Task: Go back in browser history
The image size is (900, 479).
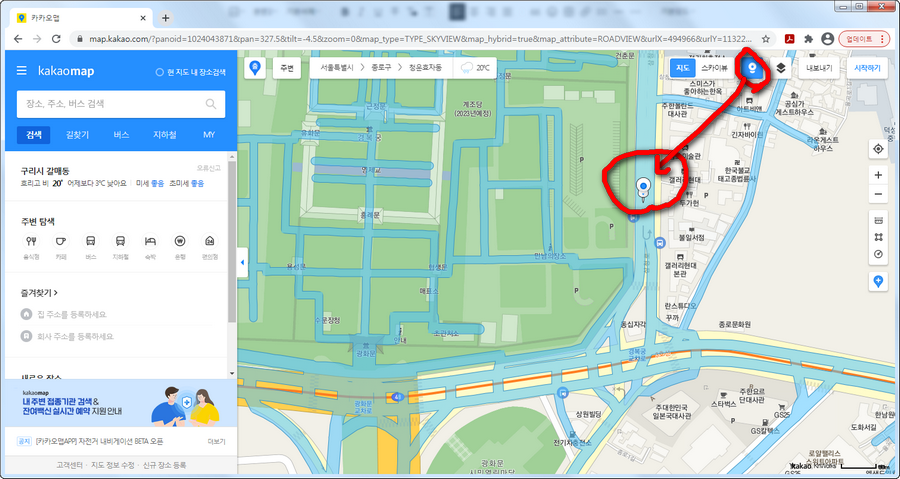Action: pos(18,39)
